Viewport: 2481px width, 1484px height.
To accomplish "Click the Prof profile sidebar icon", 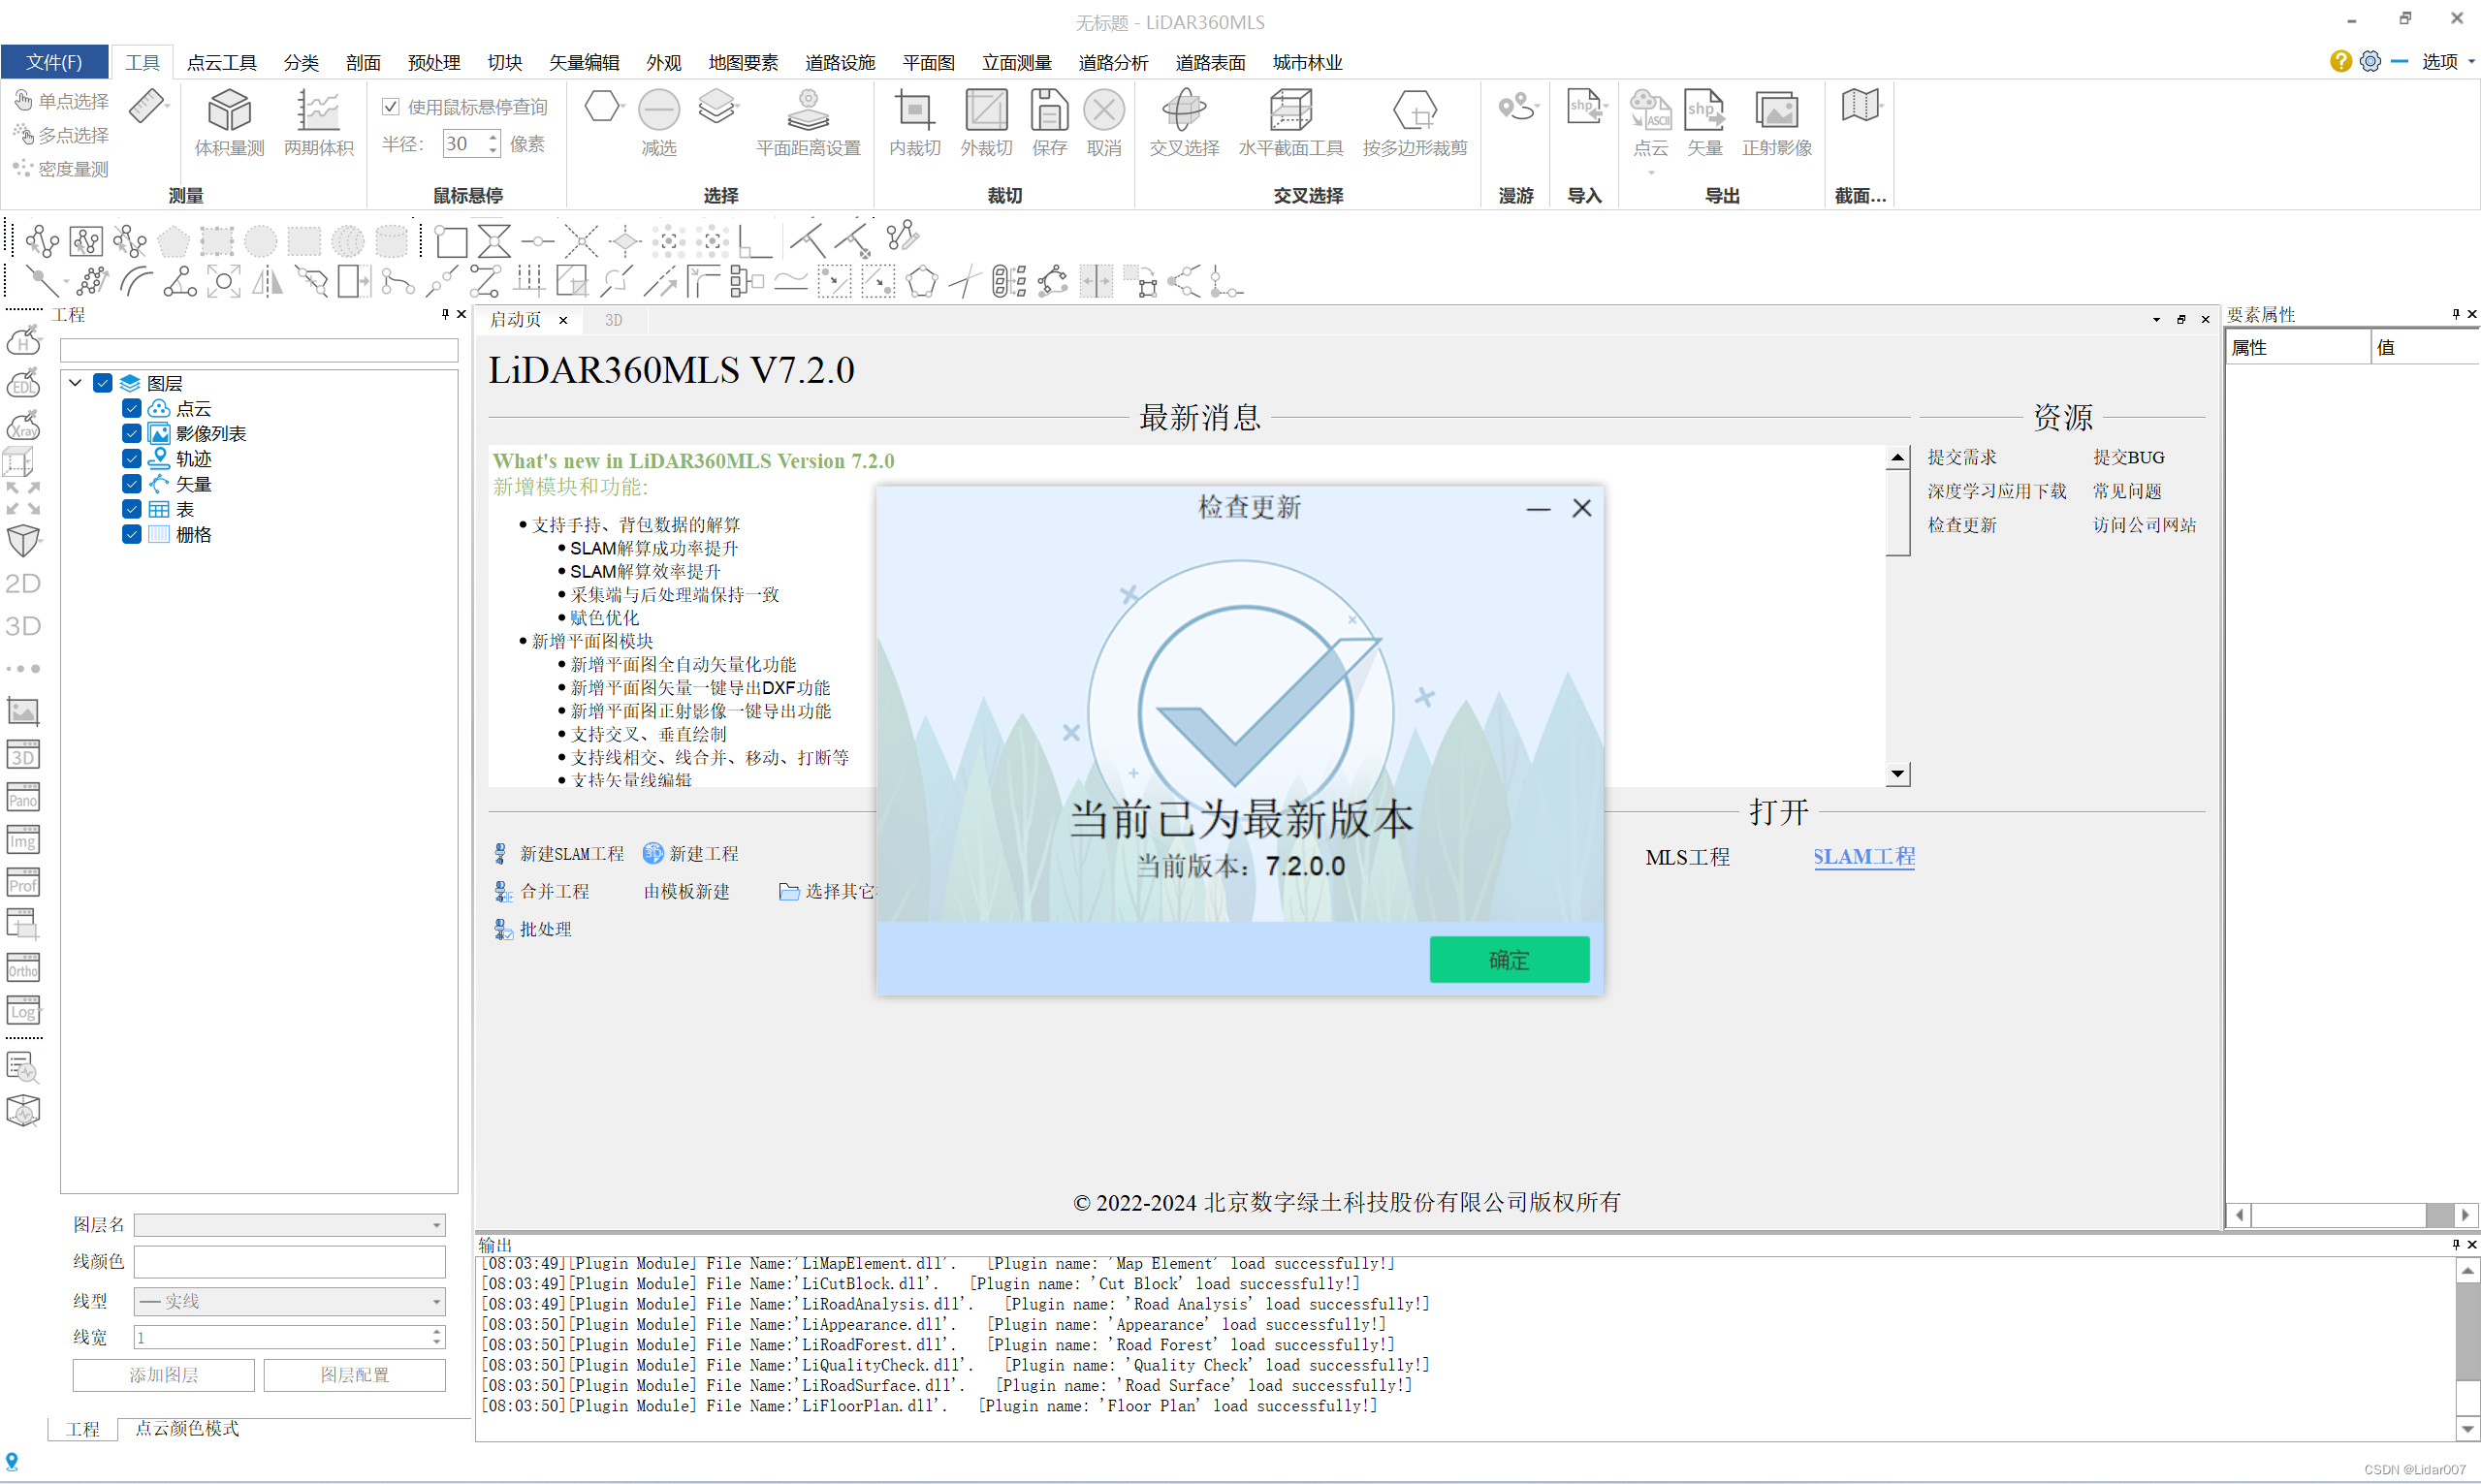I will pos(23,883).
